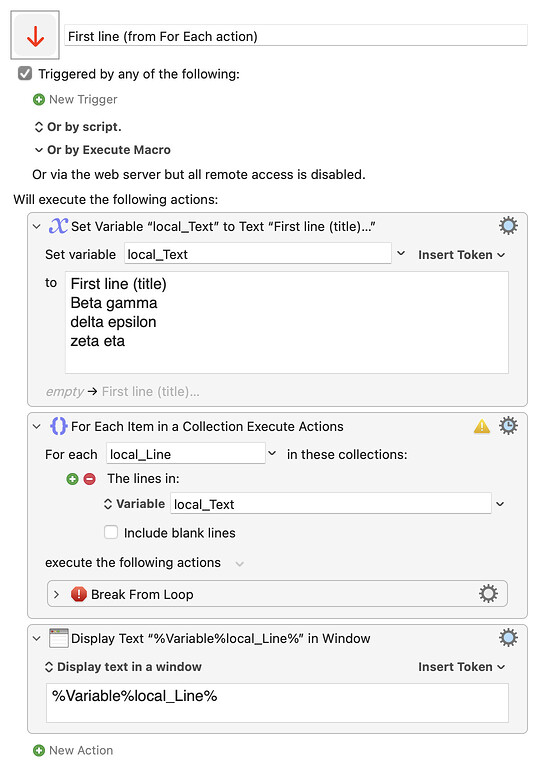Click the 'delta epsilon' text line

(x=113, y=322)
